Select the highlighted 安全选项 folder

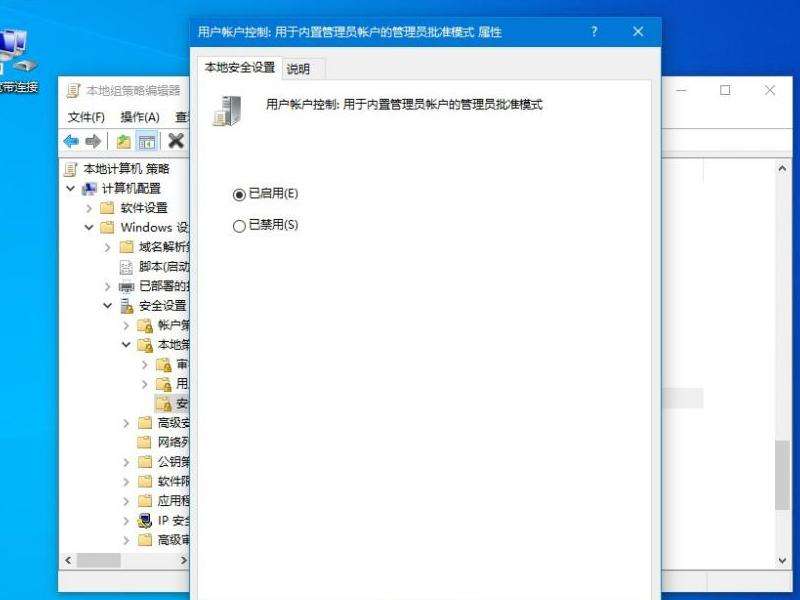click(172, 404)
